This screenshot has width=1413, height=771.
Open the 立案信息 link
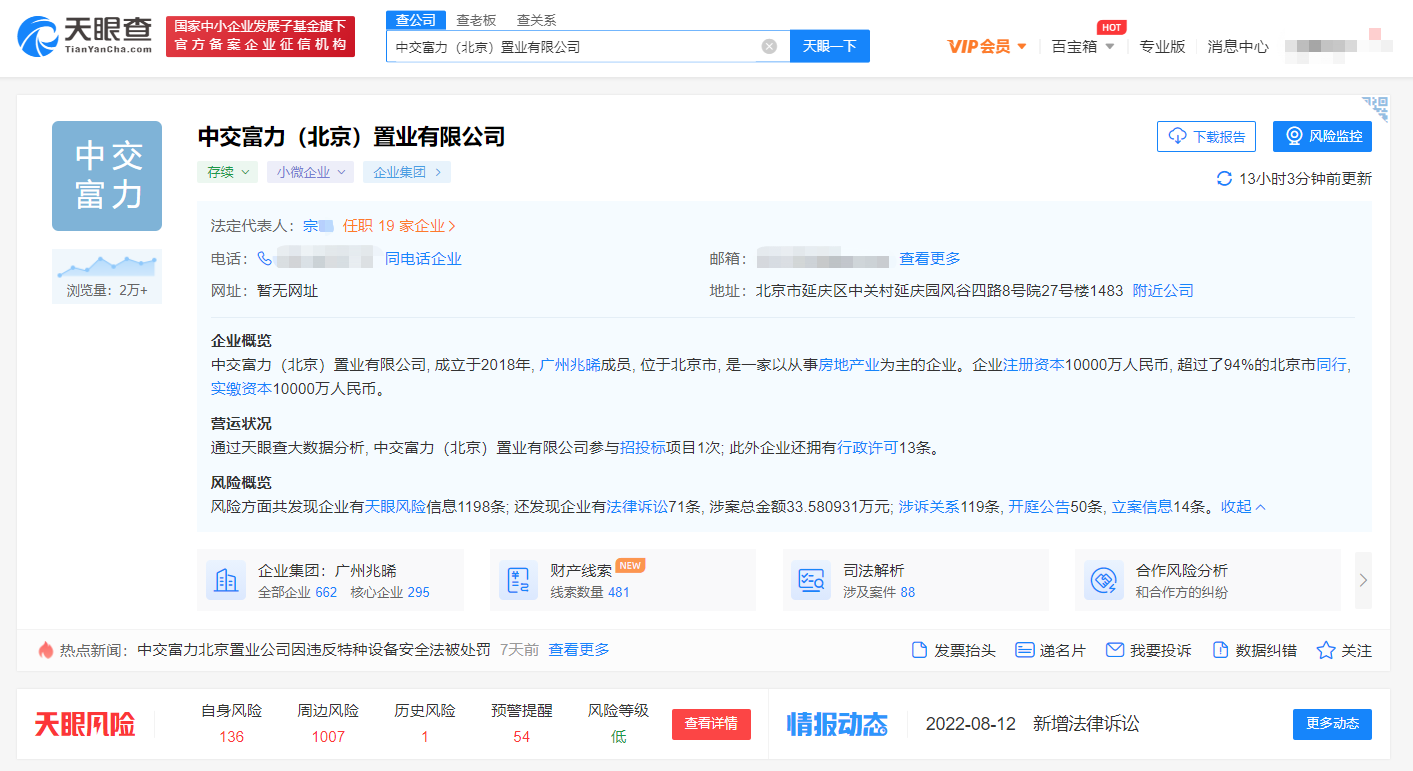[x=1142, y=506]
